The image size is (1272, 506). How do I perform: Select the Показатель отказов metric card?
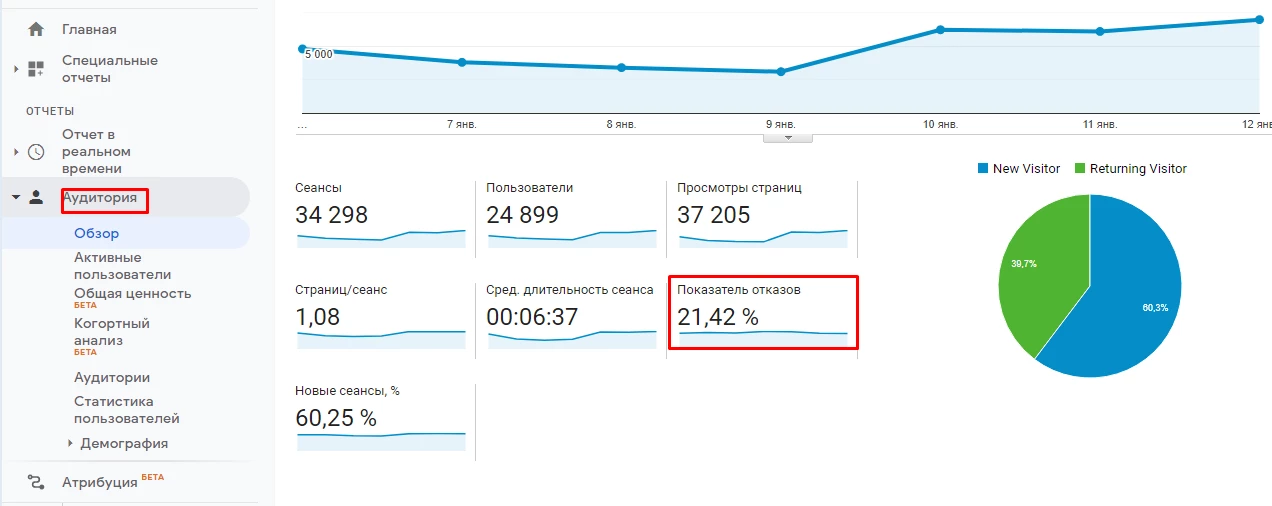tap(763, 314)
